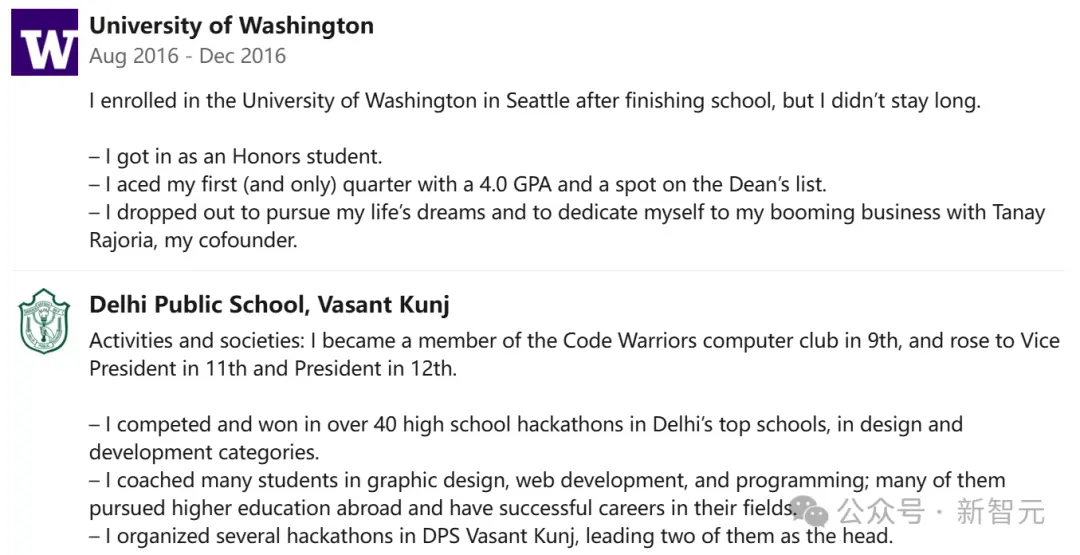
Task: Click the Aug 2016 - Dec 2016 date range
Action: tap(187, 56)
